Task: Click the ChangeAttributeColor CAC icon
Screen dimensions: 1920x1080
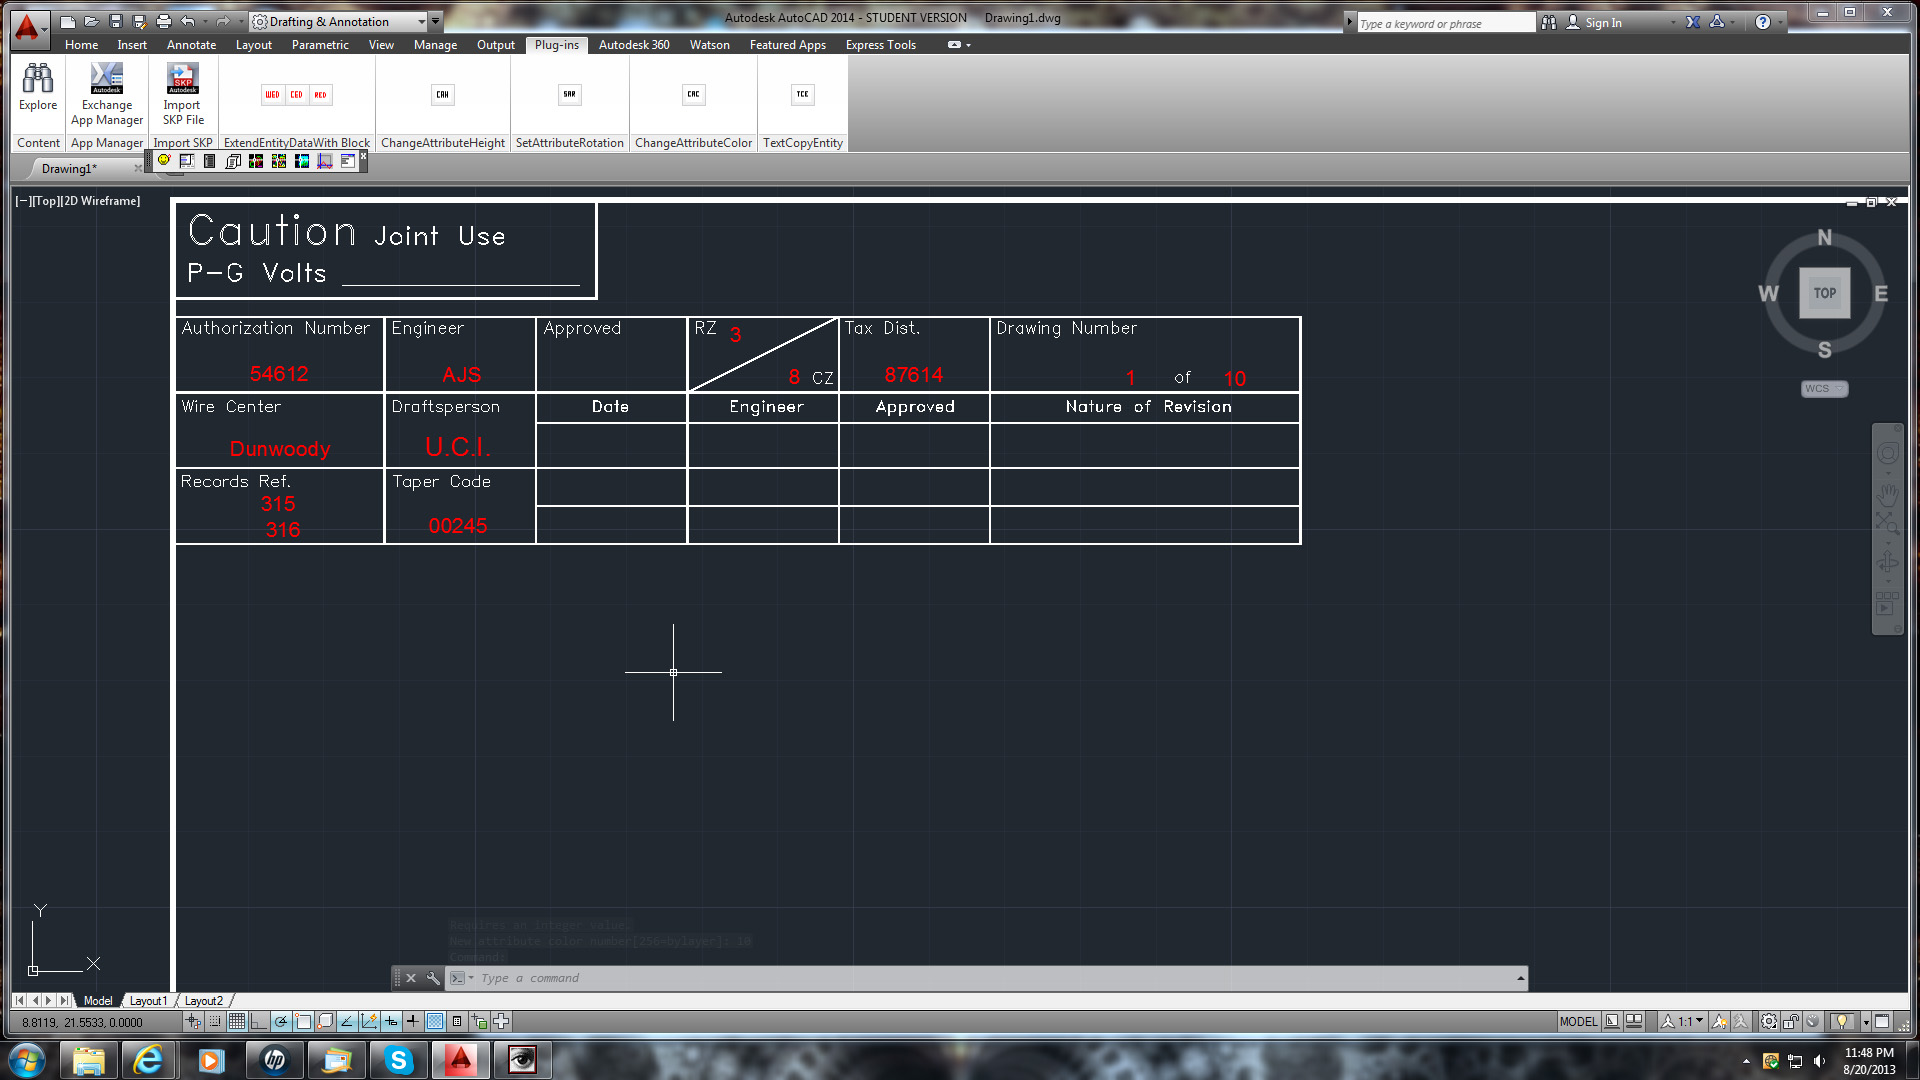Action: click(x=693, y=94)
